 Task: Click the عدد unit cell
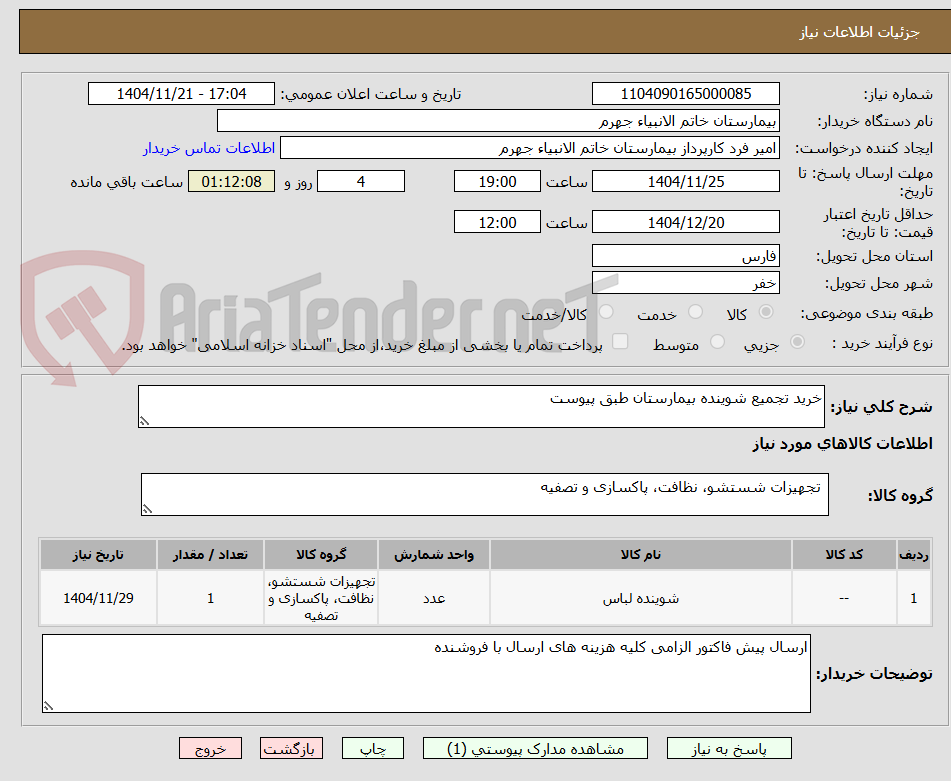(434, 598)
